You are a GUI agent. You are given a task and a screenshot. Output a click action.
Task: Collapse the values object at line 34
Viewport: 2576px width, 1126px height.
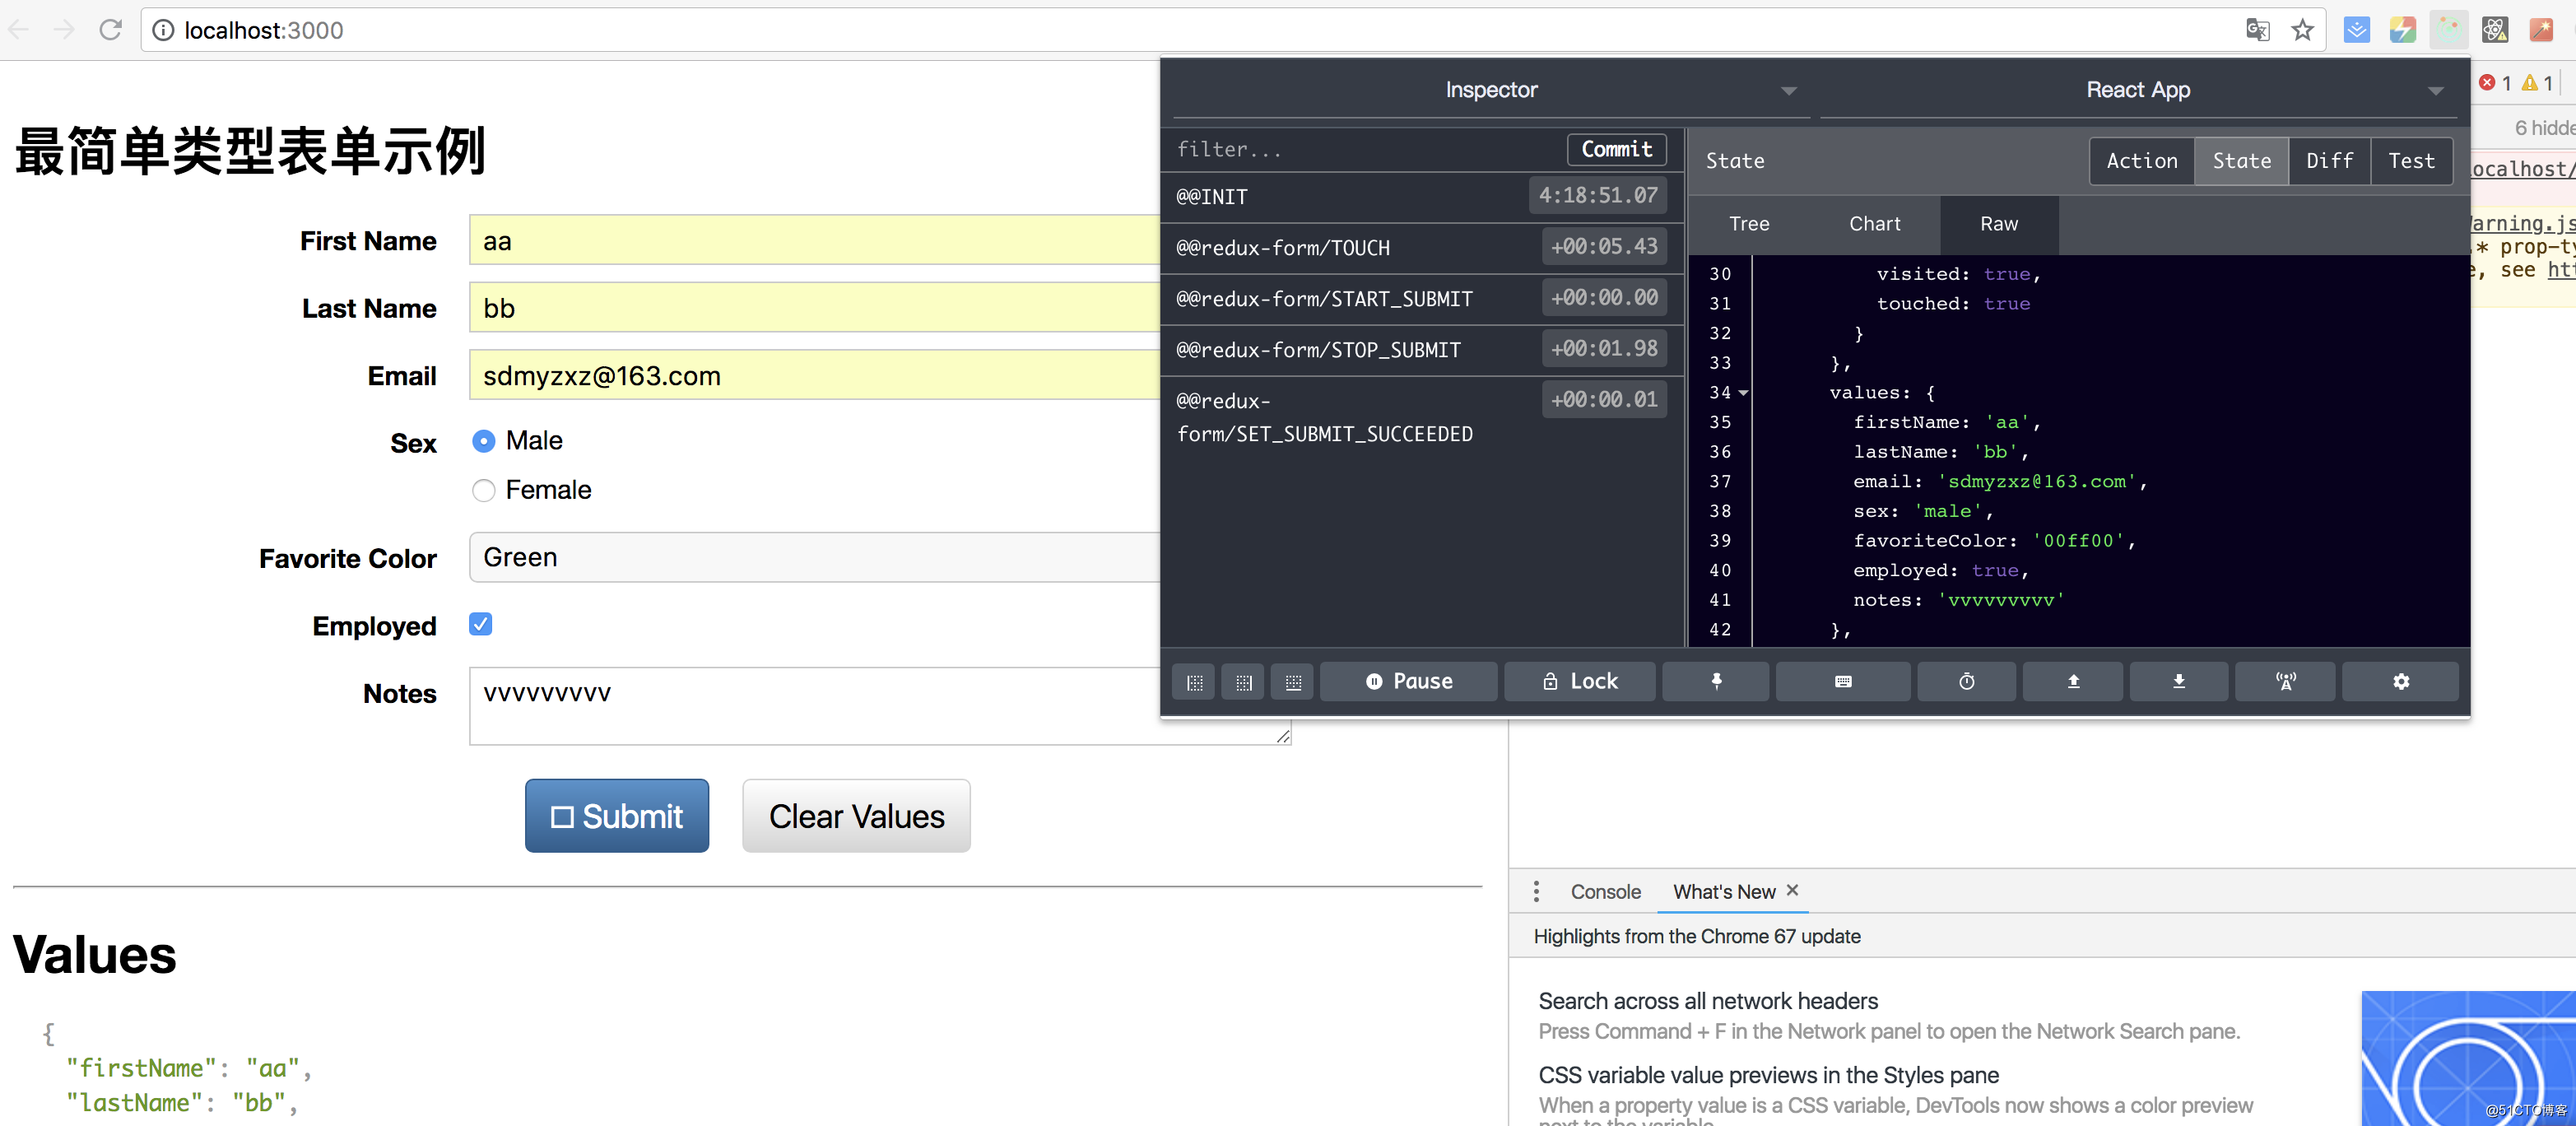(x=1743, y=393)
